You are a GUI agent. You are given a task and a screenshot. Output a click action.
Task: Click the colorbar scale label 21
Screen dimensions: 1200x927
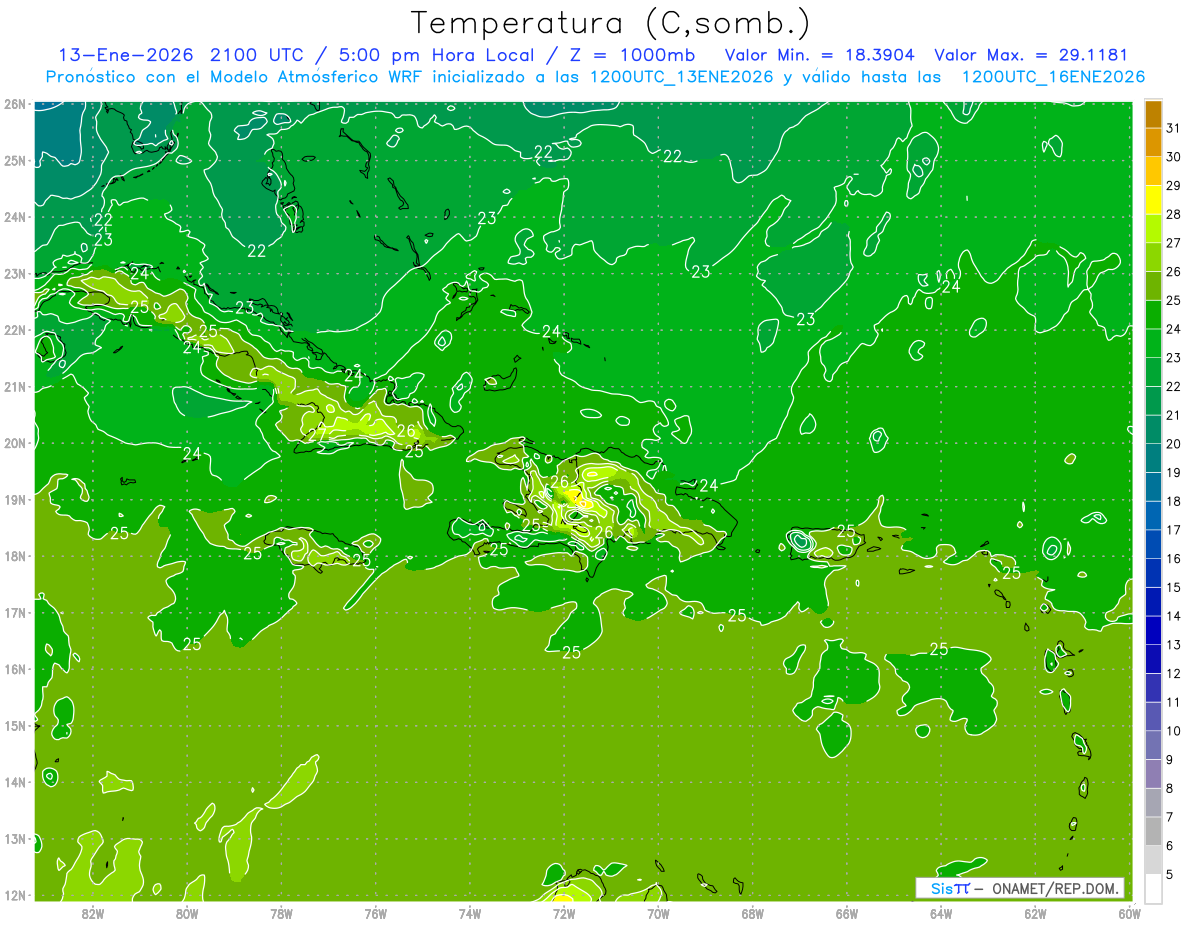tap(1173, 415)
